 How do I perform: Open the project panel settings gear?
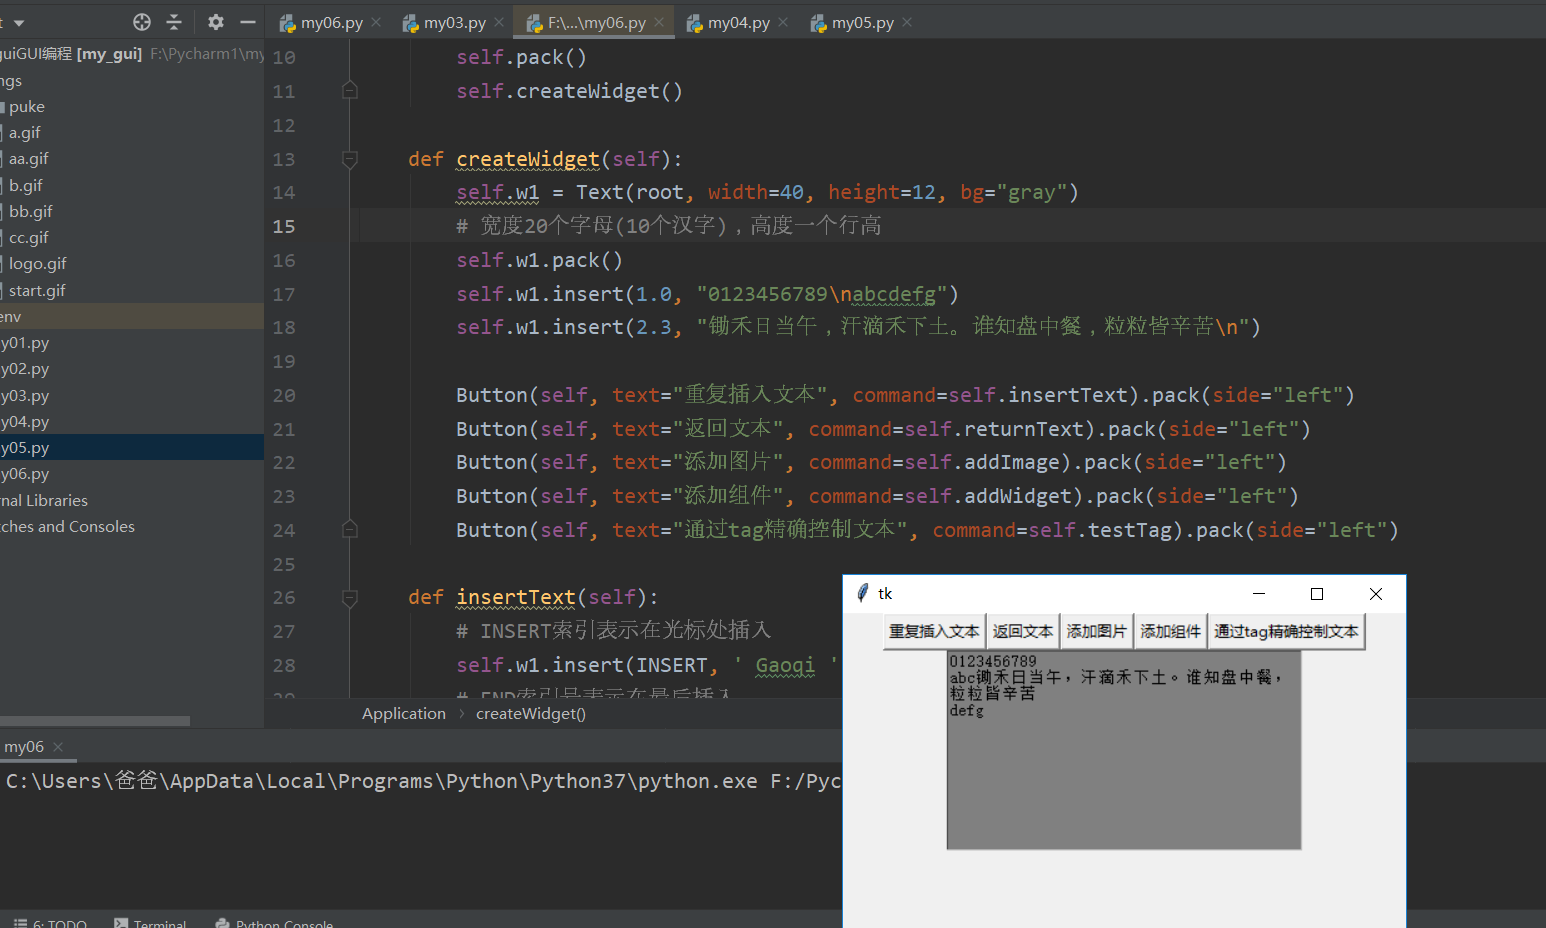coord(216,22)
